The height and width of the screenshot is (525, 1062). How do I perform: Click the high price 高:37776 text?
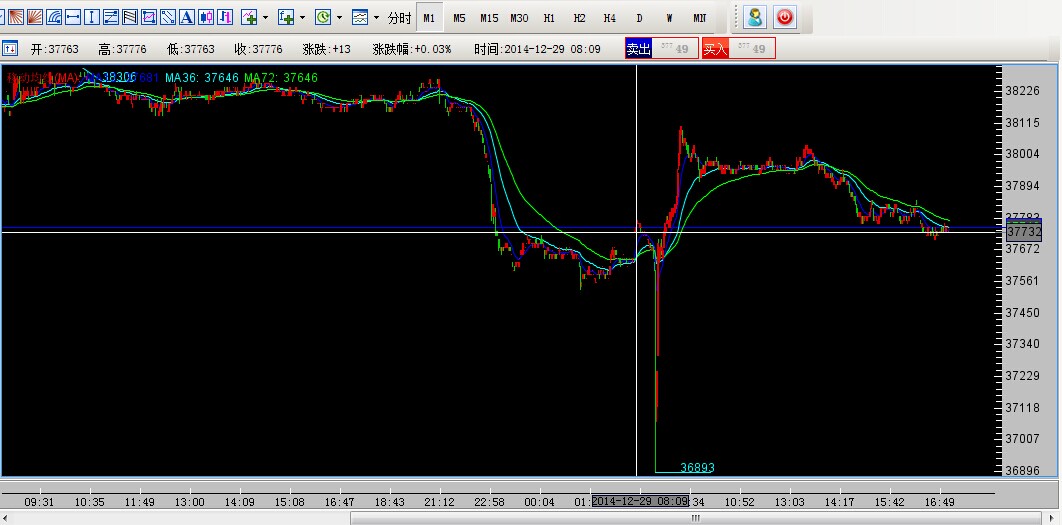pos(122,49)
